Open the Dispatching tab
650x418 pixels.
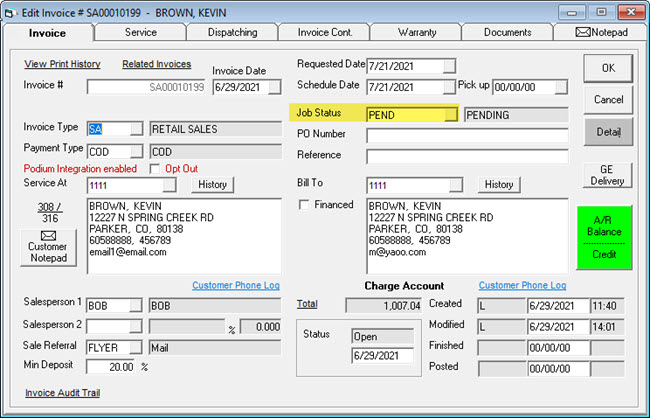pos(232,32)
